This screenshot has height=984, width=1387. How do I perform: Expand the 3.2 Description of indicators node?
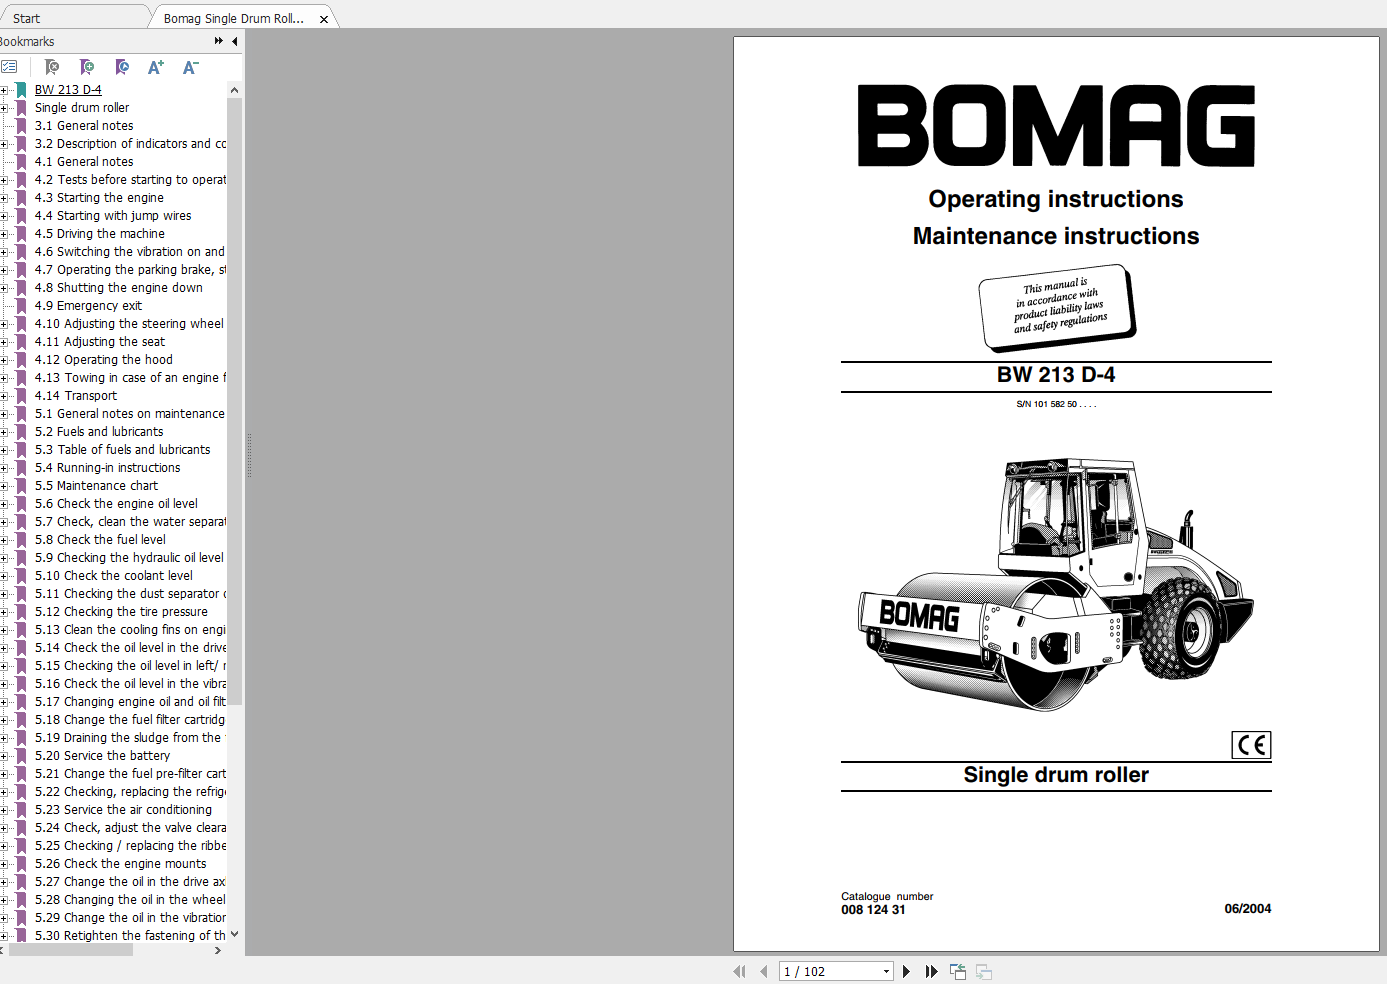click(x=4, y=144)
